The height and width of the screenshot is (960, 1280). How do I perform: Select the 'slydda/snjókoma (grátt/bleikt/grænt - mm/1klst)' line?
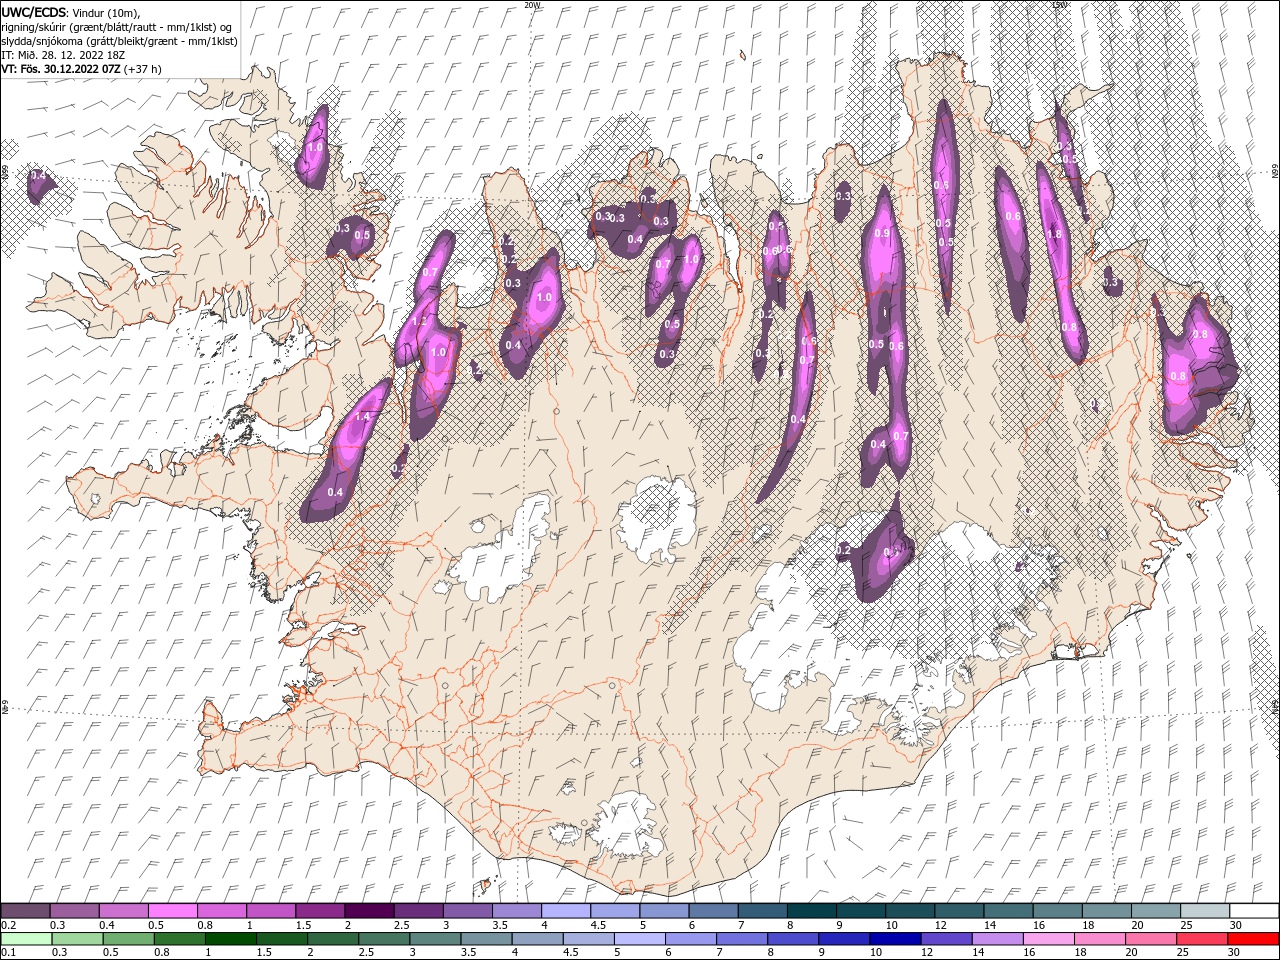[x=120, y=40]
